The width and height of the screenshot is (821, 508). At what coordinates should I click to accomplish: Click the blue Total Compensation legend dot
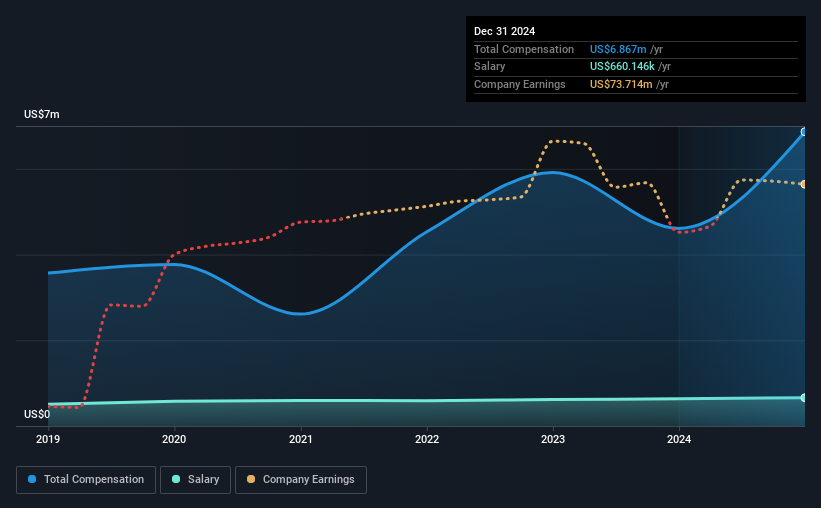pyautogui.click(x=32, y=479)
